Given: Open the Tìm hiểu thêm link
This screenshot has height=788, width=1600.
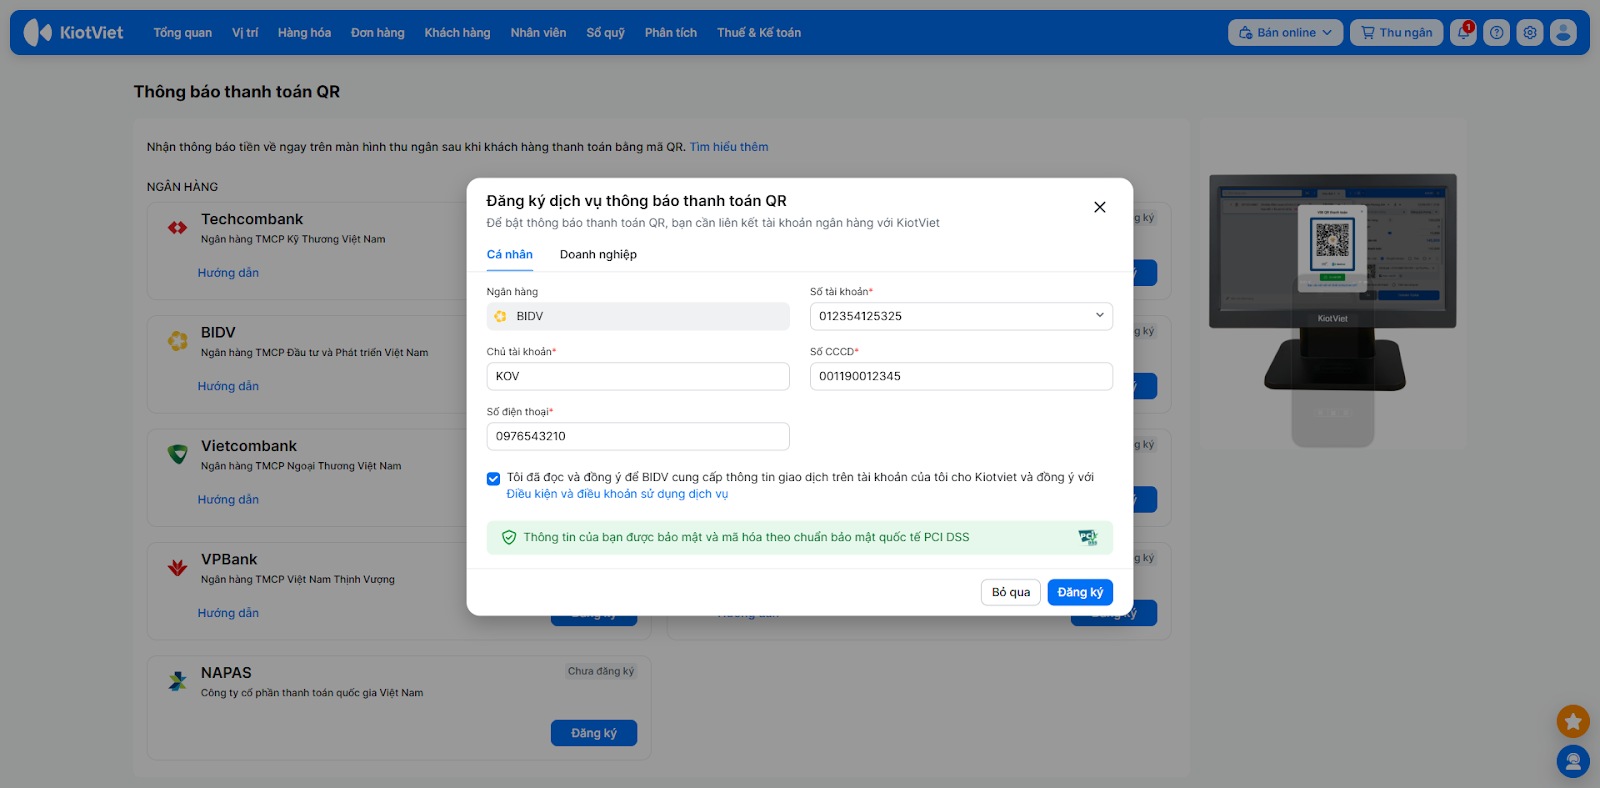Looking at the screenshot, I should pos(729,147).
